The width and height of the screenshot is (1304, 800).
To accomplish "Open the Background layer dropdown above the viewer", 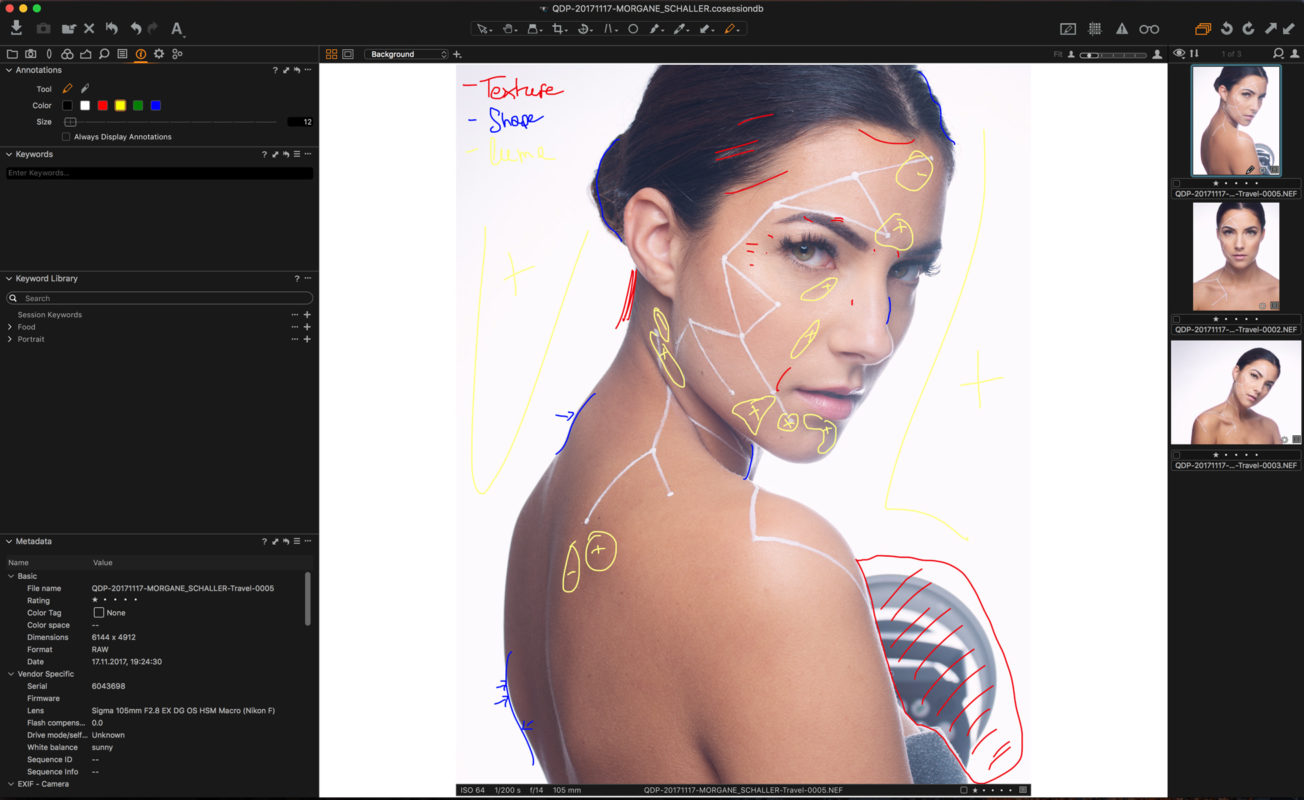I will [405, 54].
